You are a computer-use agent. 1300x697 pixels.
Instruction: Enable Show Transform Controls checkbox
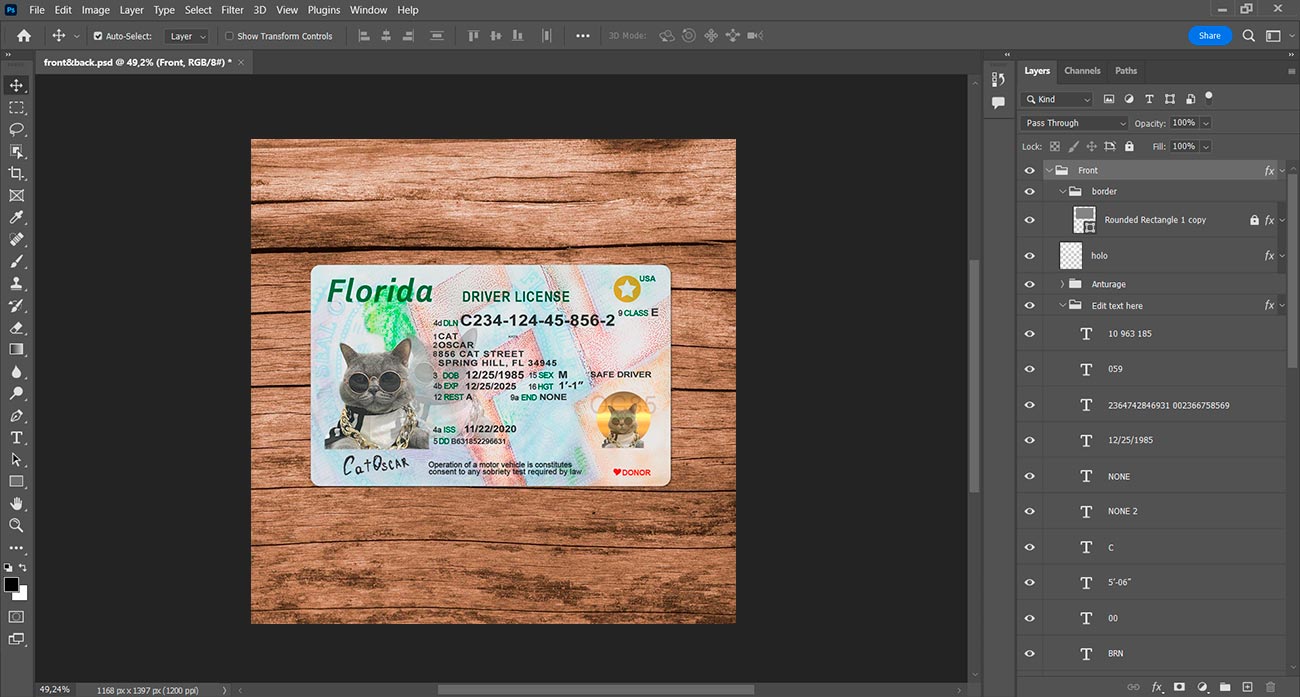point(229,36)
